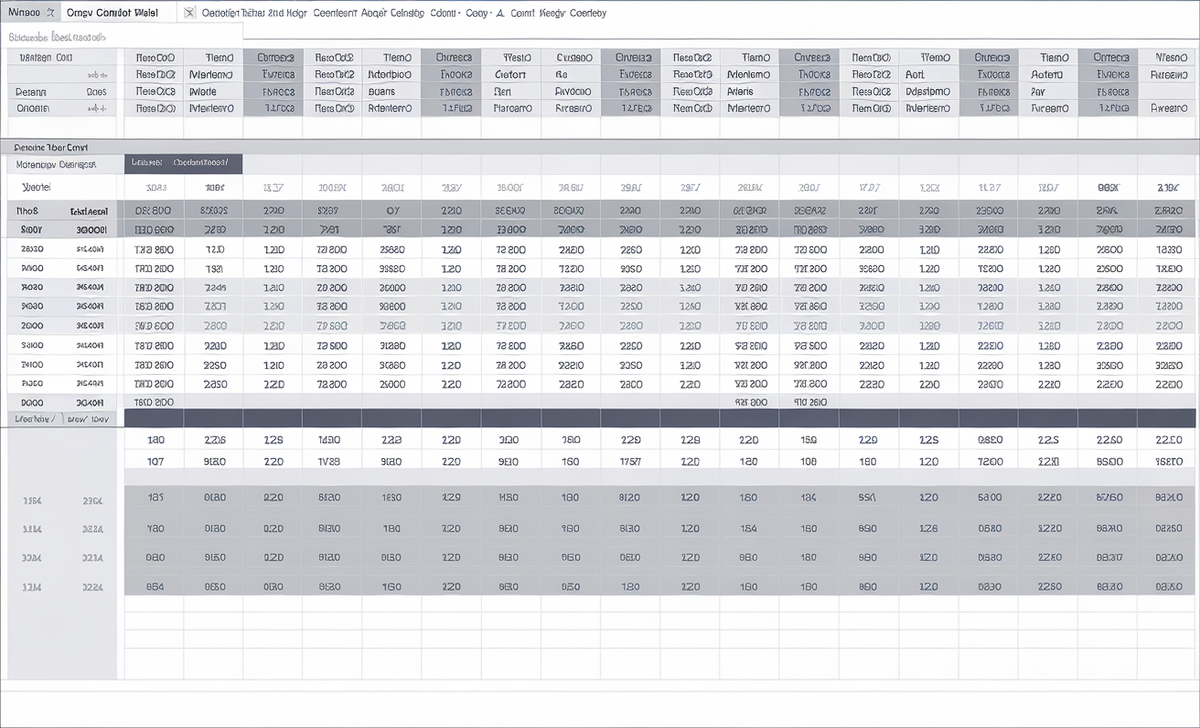
Task: Expand the 'Cooy' dropdown in the menu bar
Action: tap(478, 13)
